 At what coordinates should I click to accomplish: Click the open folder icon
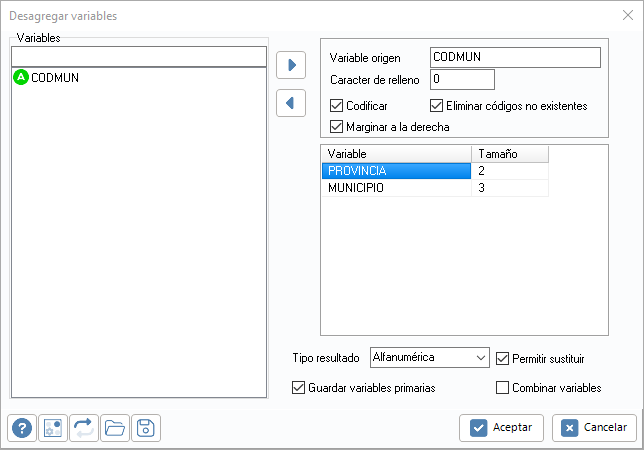[115, 428]
